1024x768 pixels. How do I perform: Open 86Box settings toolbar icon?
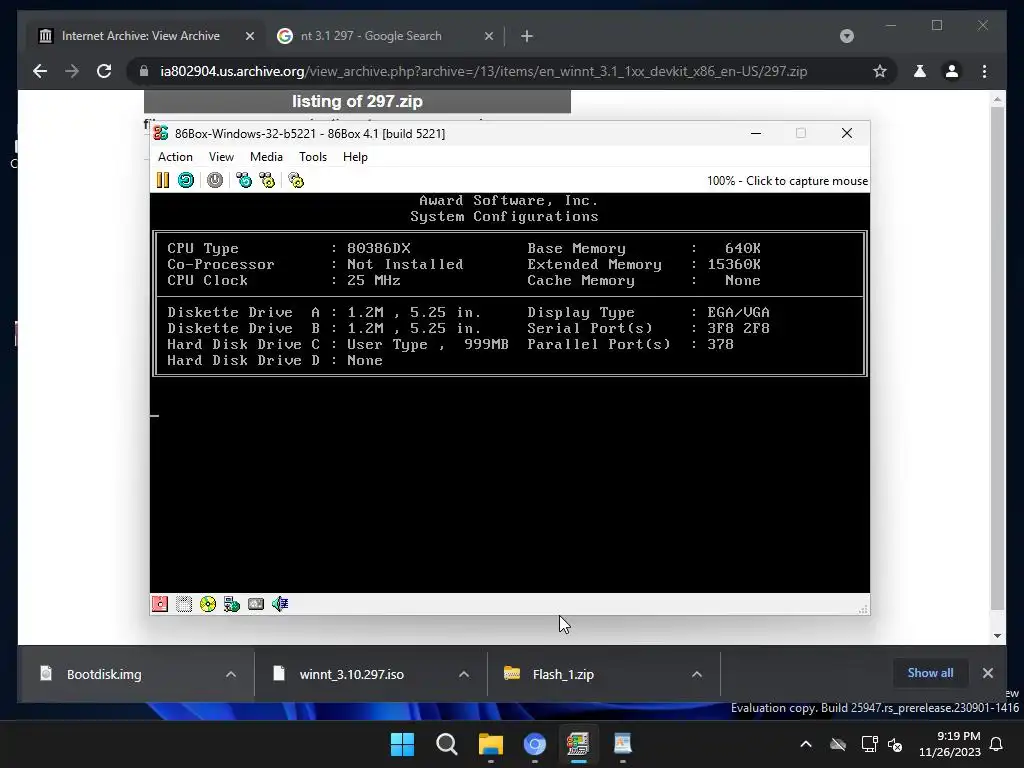(296, 180)
